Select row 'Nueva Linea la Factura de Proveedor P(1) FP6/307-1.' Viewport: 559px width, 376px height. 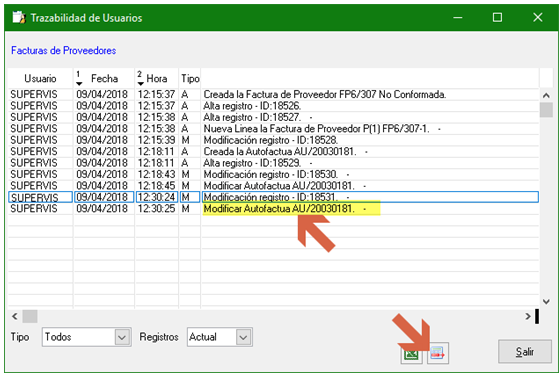[273, 129]
